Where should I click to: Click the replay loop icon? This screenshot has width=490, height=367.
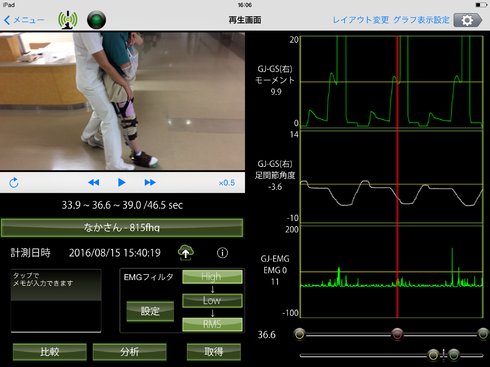[14, 183]
